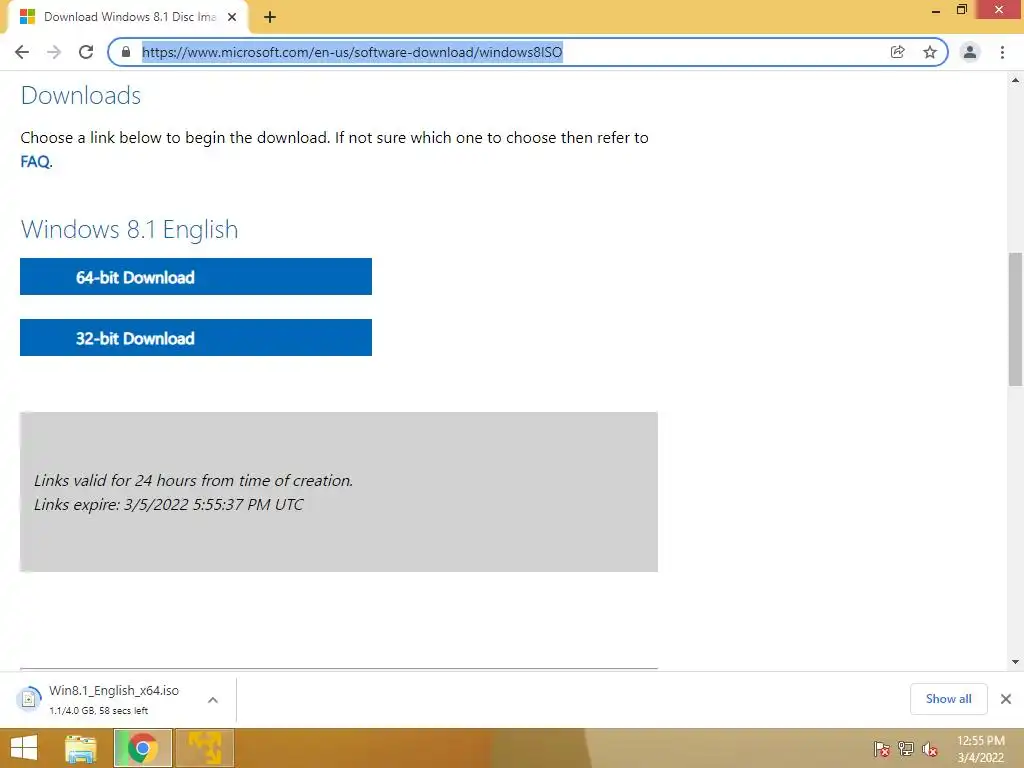
Task: Click the 'Links expire: 3/5/2022' text
Action: click(168, 504)
